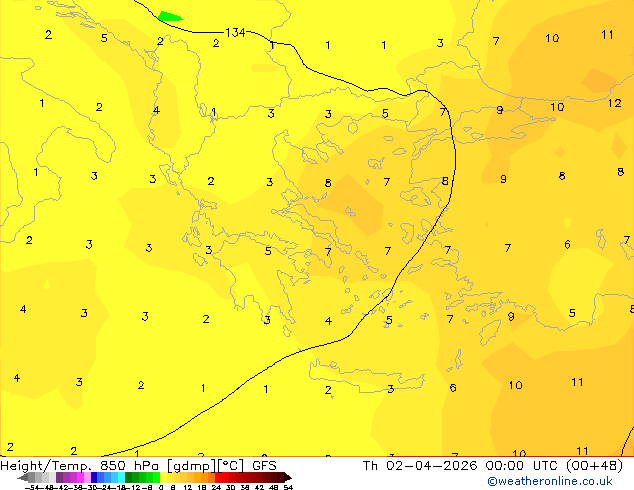Viewport: 634px width, 490px height.
Task: Click the green cold patch on the map
Action: coord(169,16)
